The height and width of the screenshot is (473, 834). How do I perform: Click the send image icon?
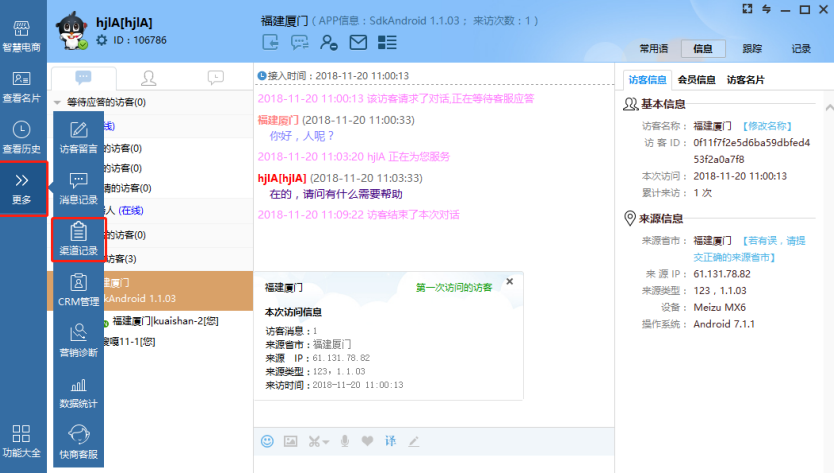pos(290,441)
